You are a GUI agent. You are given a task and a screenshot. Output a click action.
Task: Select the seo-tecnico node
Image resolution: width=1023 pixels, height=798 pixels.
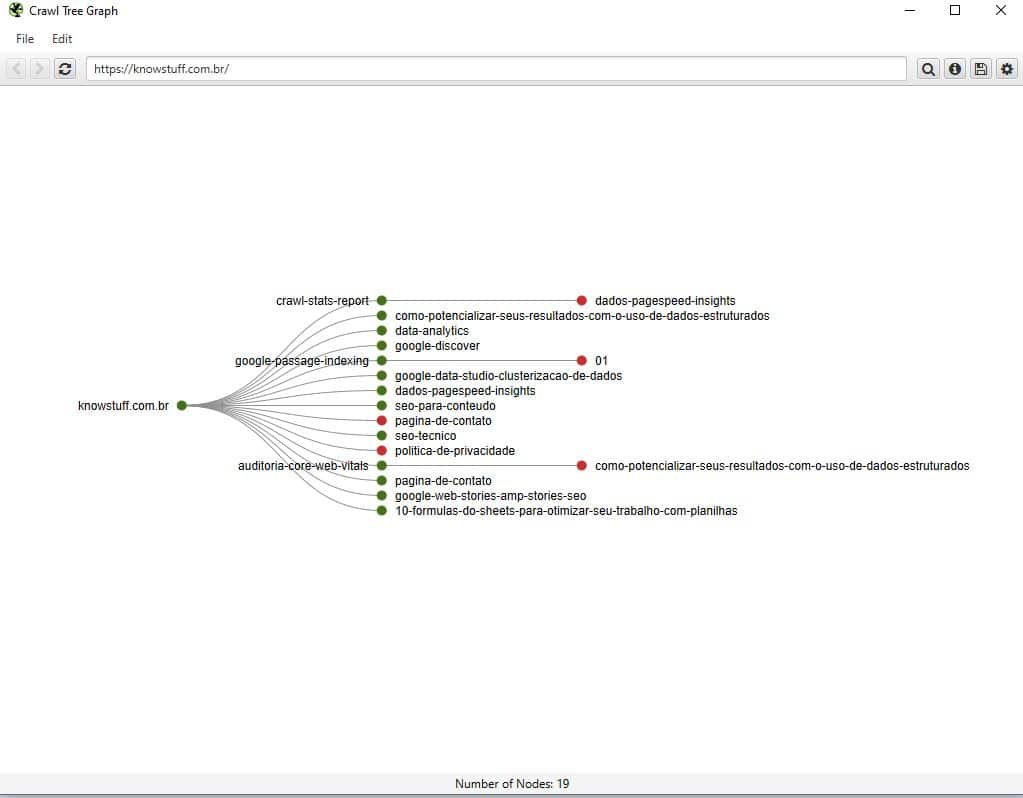[382, 436]
